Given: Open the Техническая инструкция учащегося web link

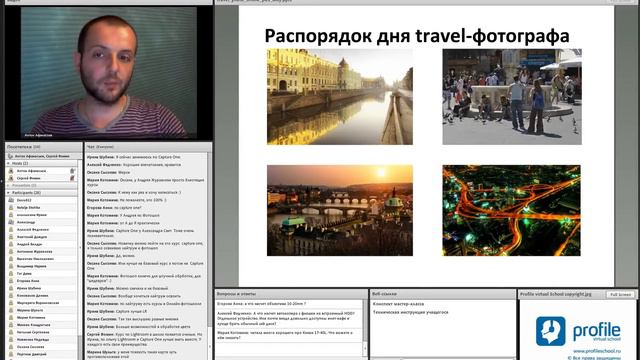Looking at the screenshot, I should coord(411,312).
